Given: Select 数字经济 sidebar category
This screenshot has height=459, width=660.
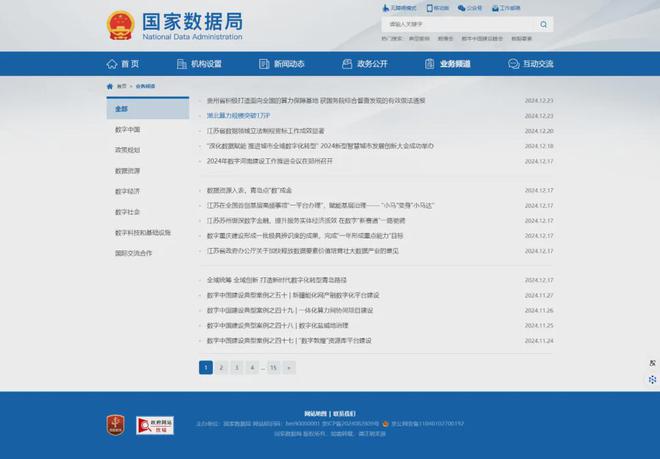Looking at the screenshot, I should point(128,192).
